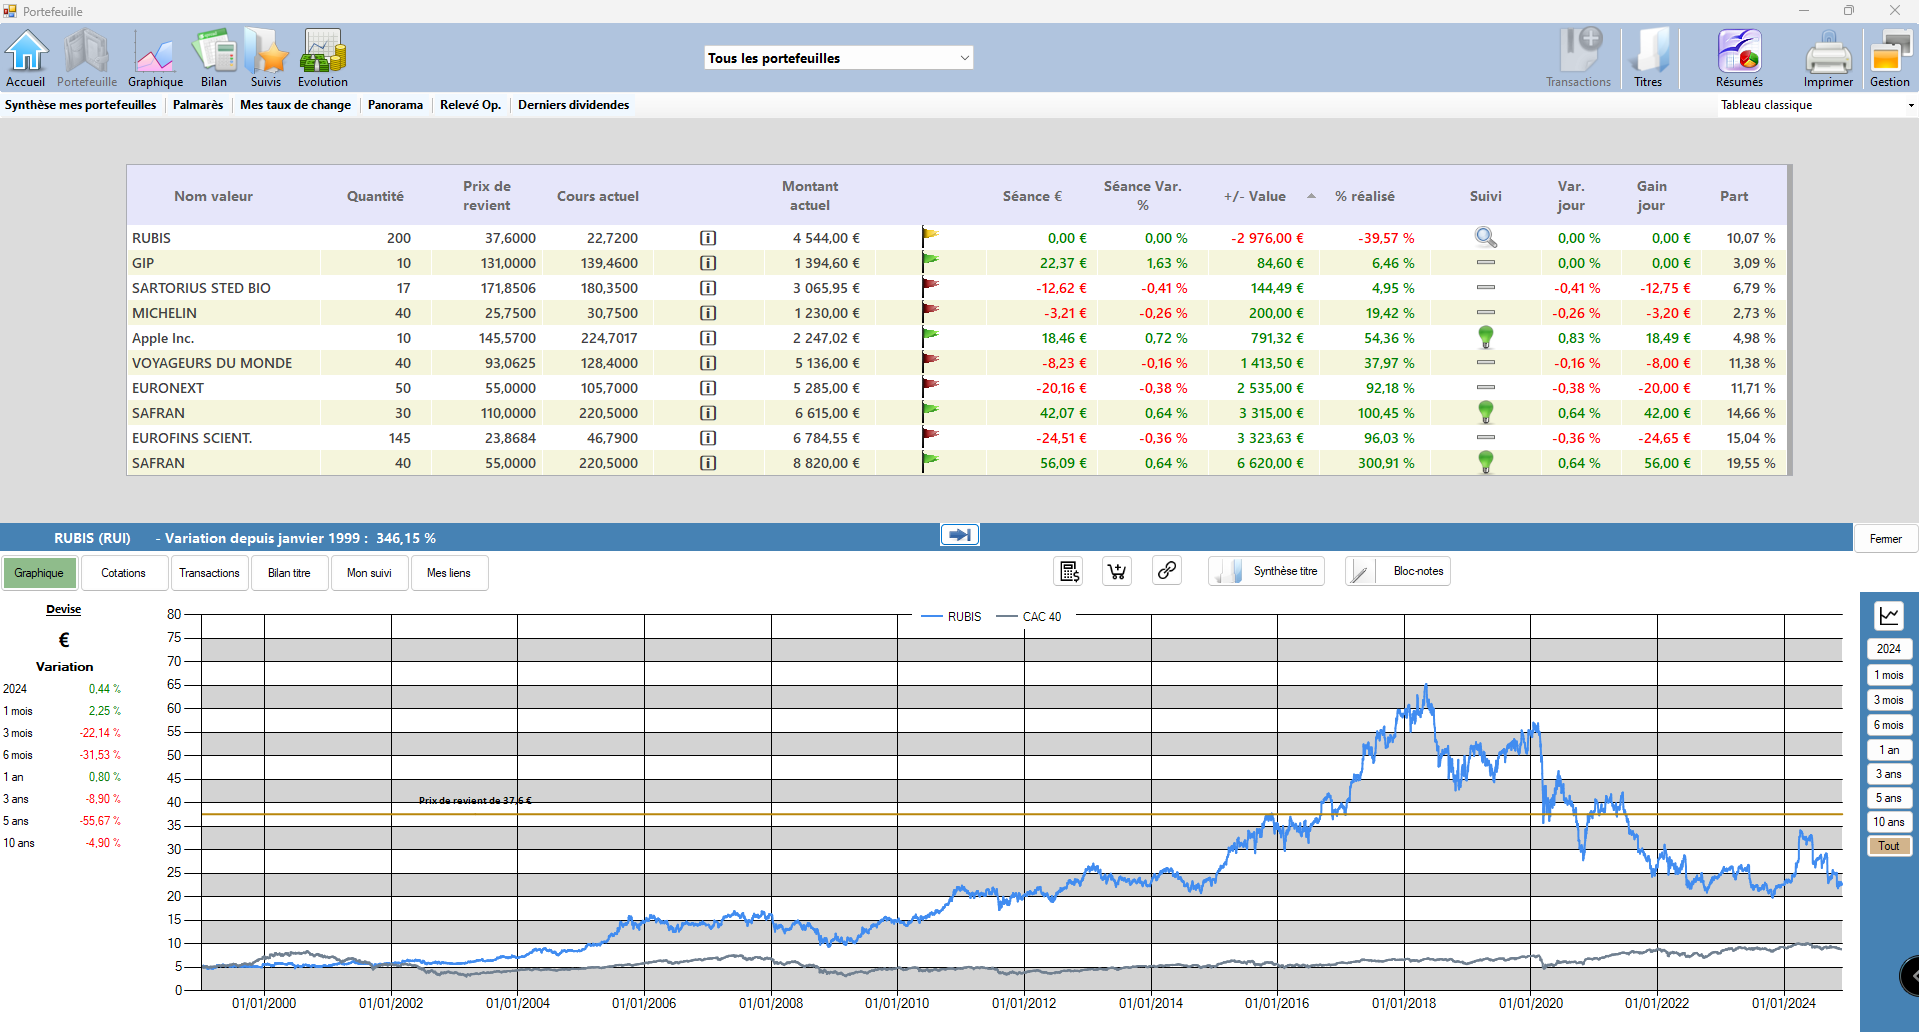Set chart period to 1 mois
This screenshot has width=1919, height=1032.
point(1889,675)
